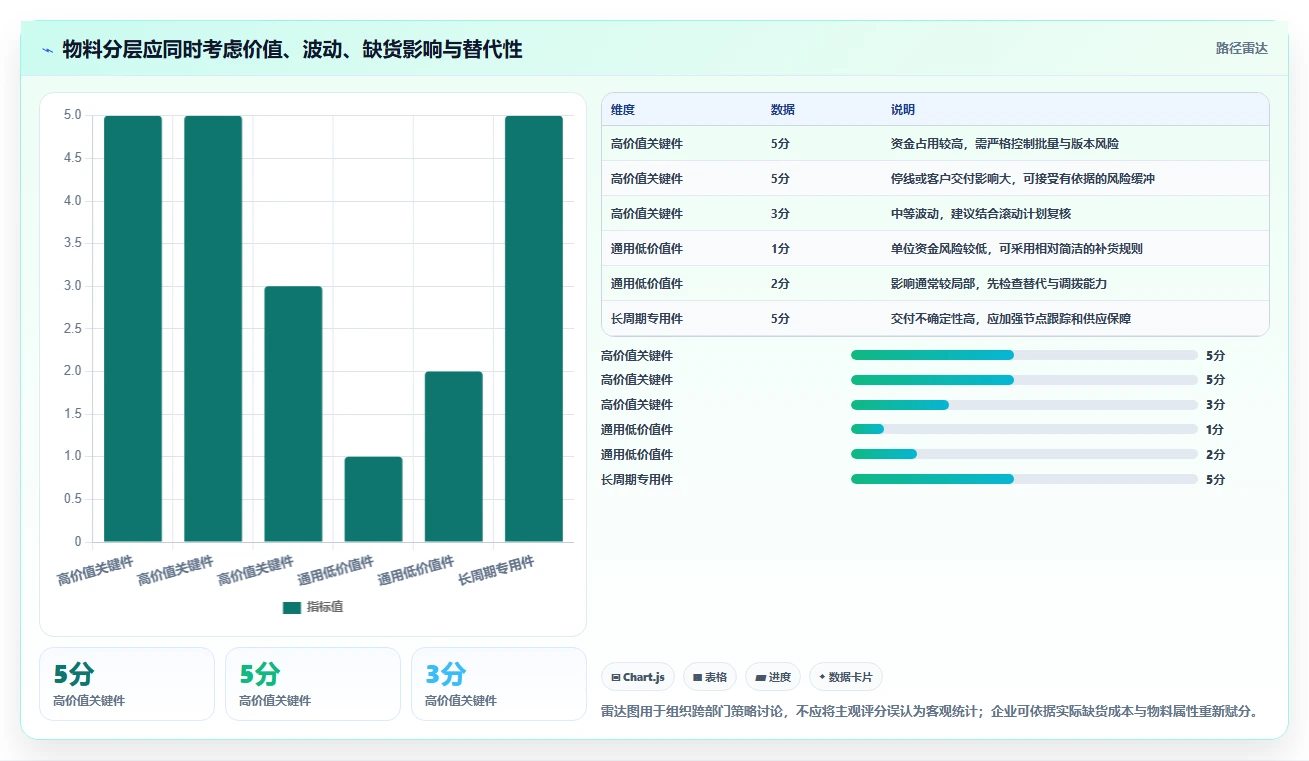This screenshot has width=1309, height=761.
Task: Click the 指标值 legend label
Action: [325, 607]
